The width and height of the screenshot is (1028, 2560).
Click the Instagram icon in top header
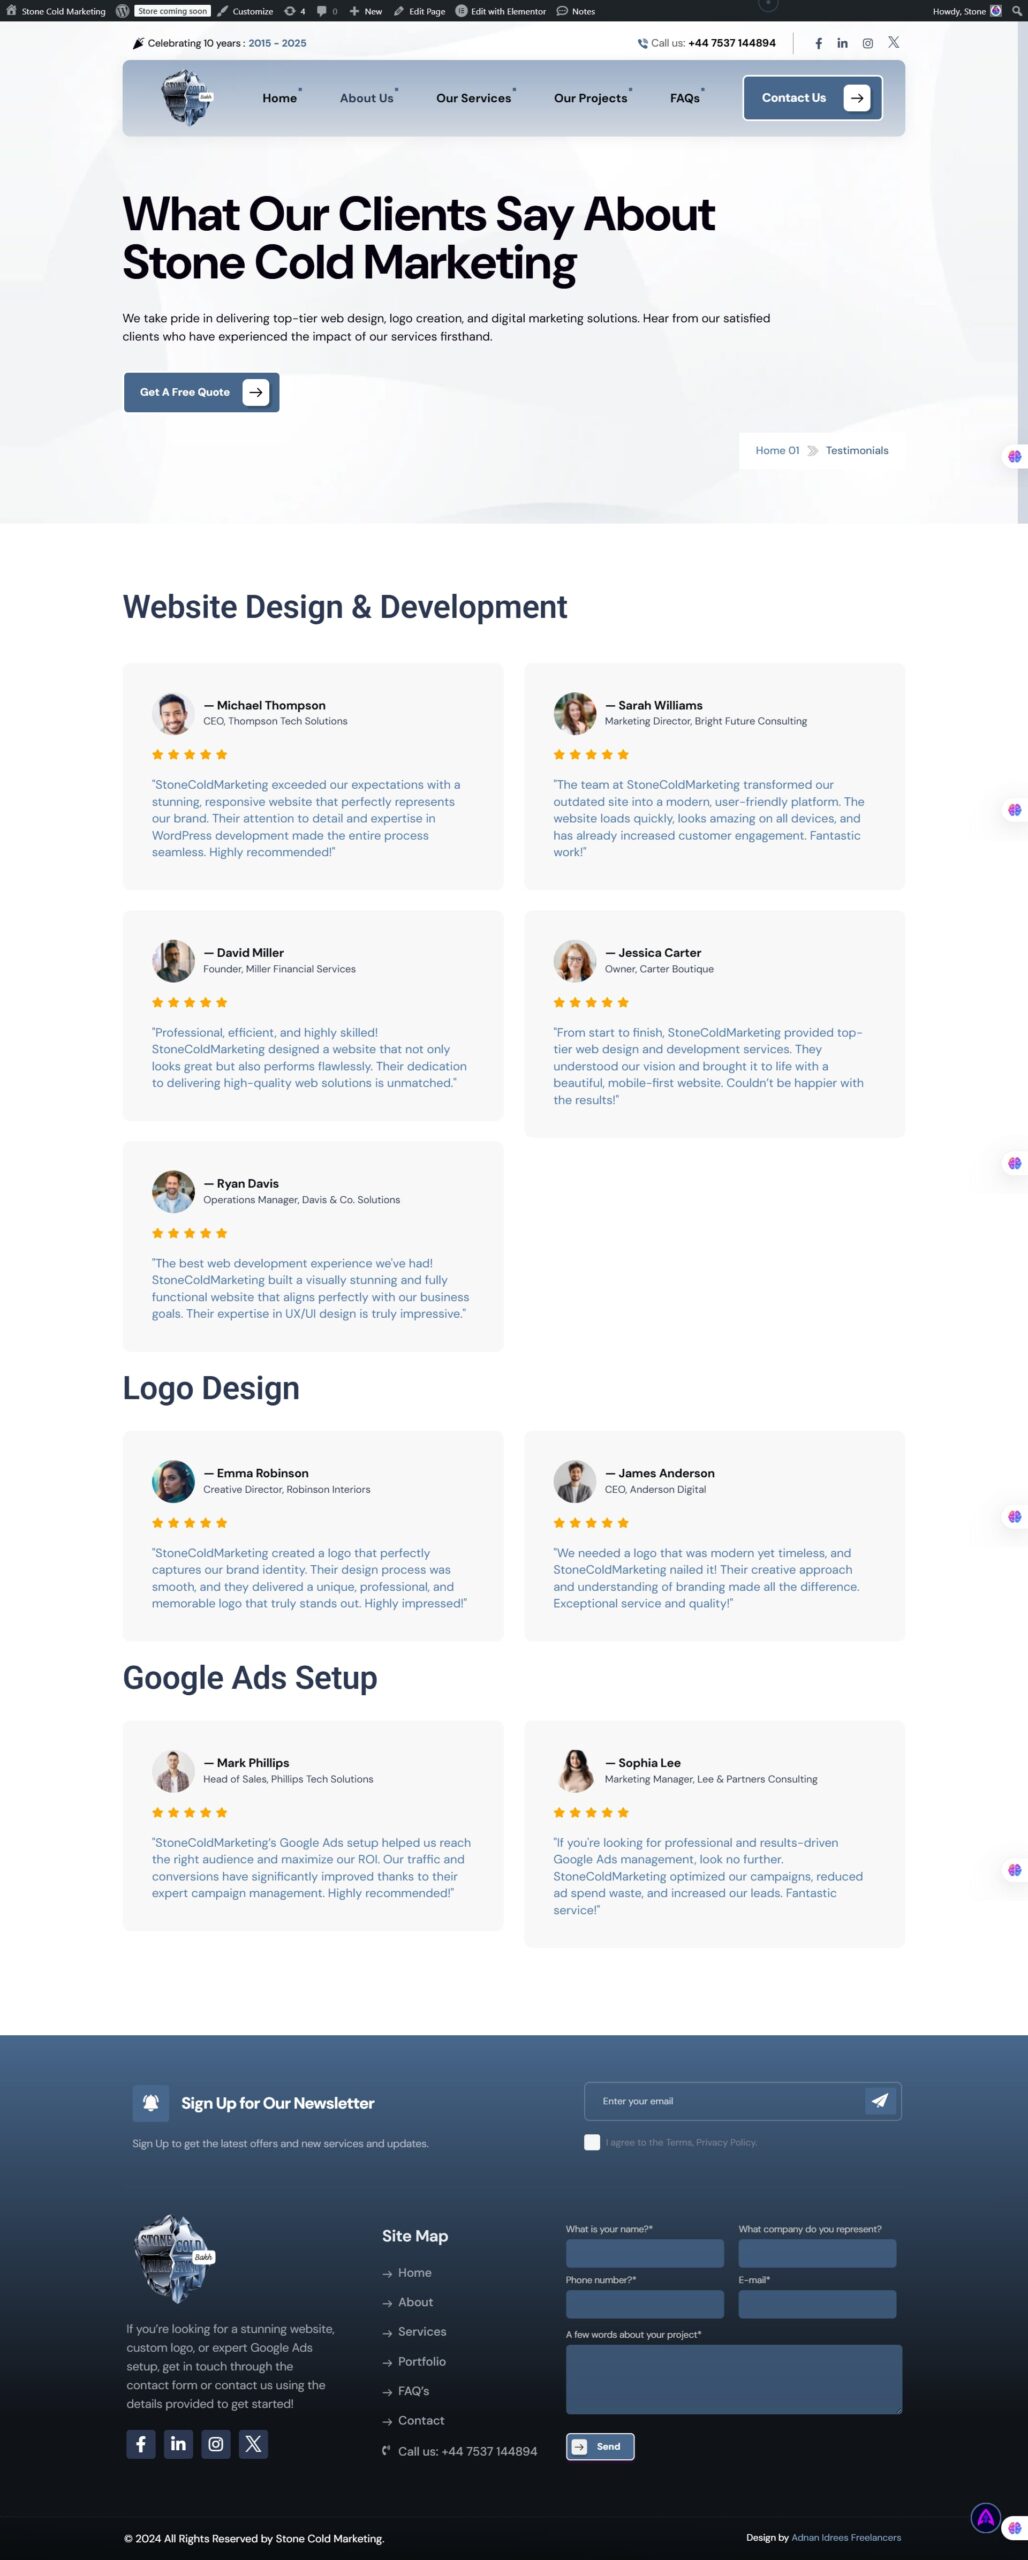(x=867, y=43)
